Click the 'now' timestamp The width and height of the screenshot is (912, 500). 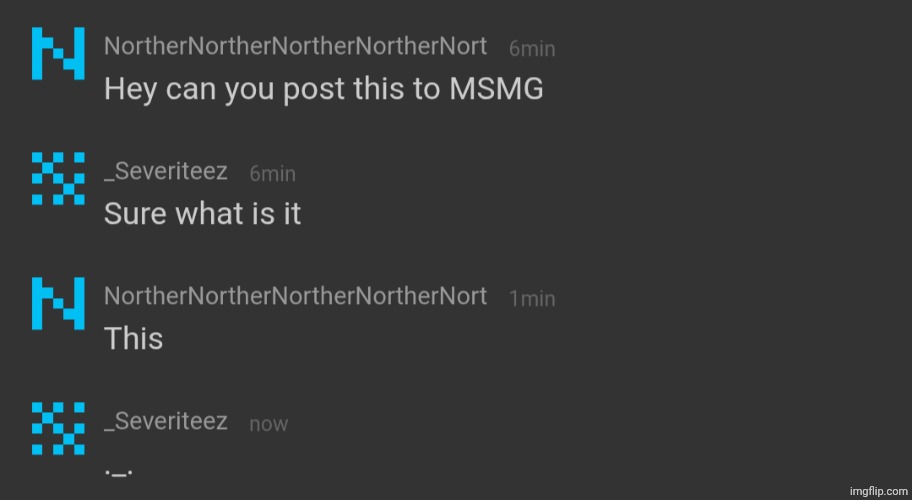tap(268, 424)
